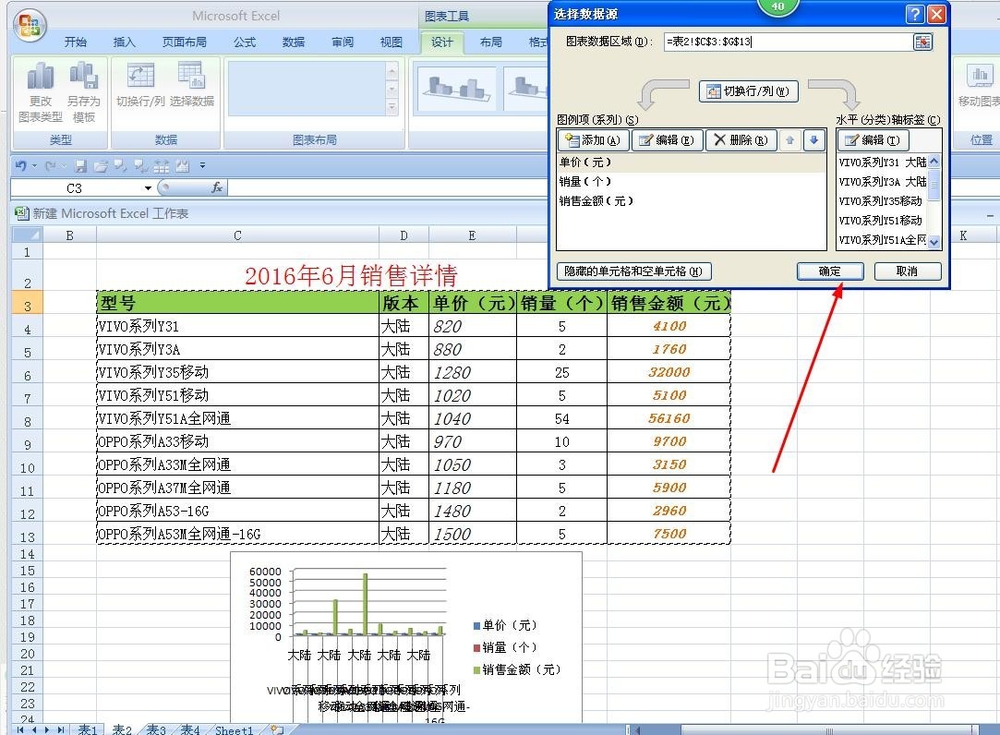Click the range selector icon beside 图表数据区域
Screen dimensions: 1000x735
coord(922,42)
